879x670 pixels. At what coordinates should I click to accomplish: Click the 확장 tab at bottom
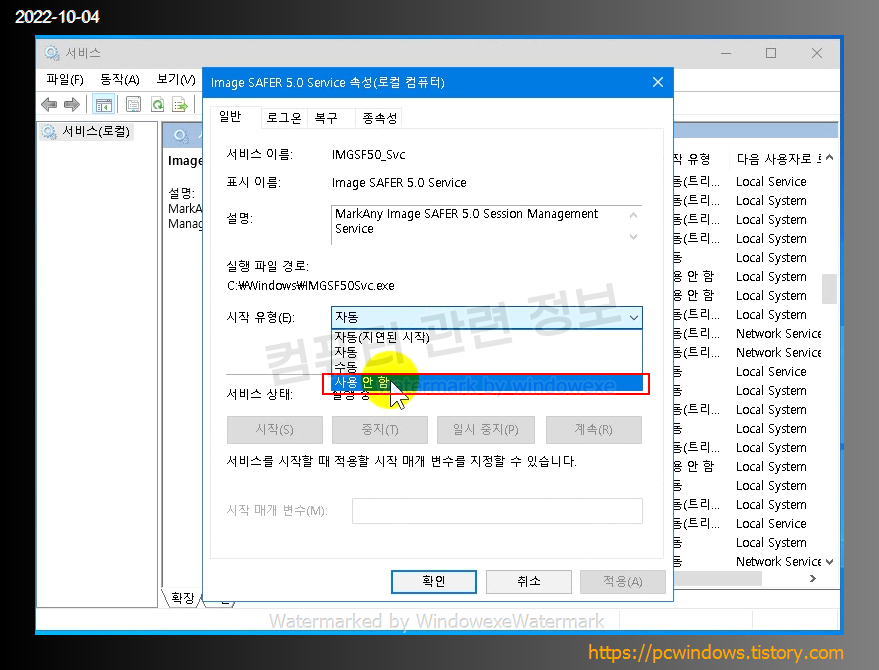coord(182,598)
